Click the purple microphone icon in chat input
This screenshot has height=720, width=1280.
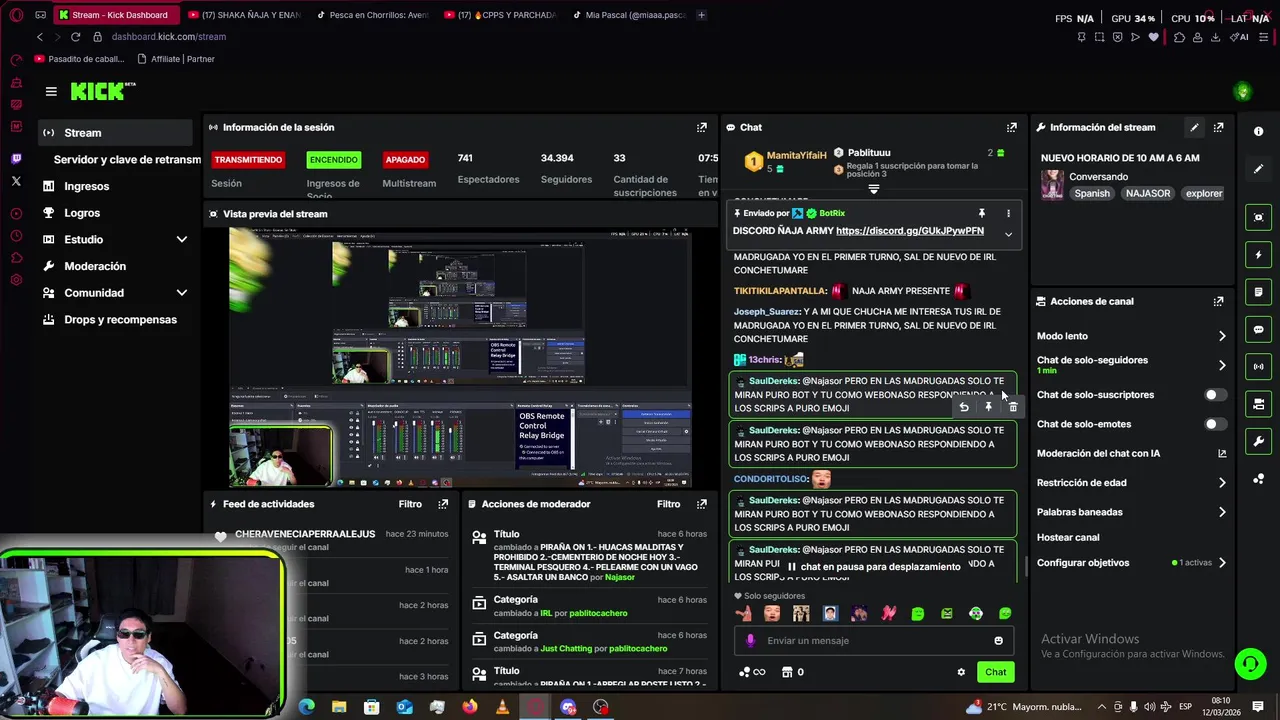point(751,641)
